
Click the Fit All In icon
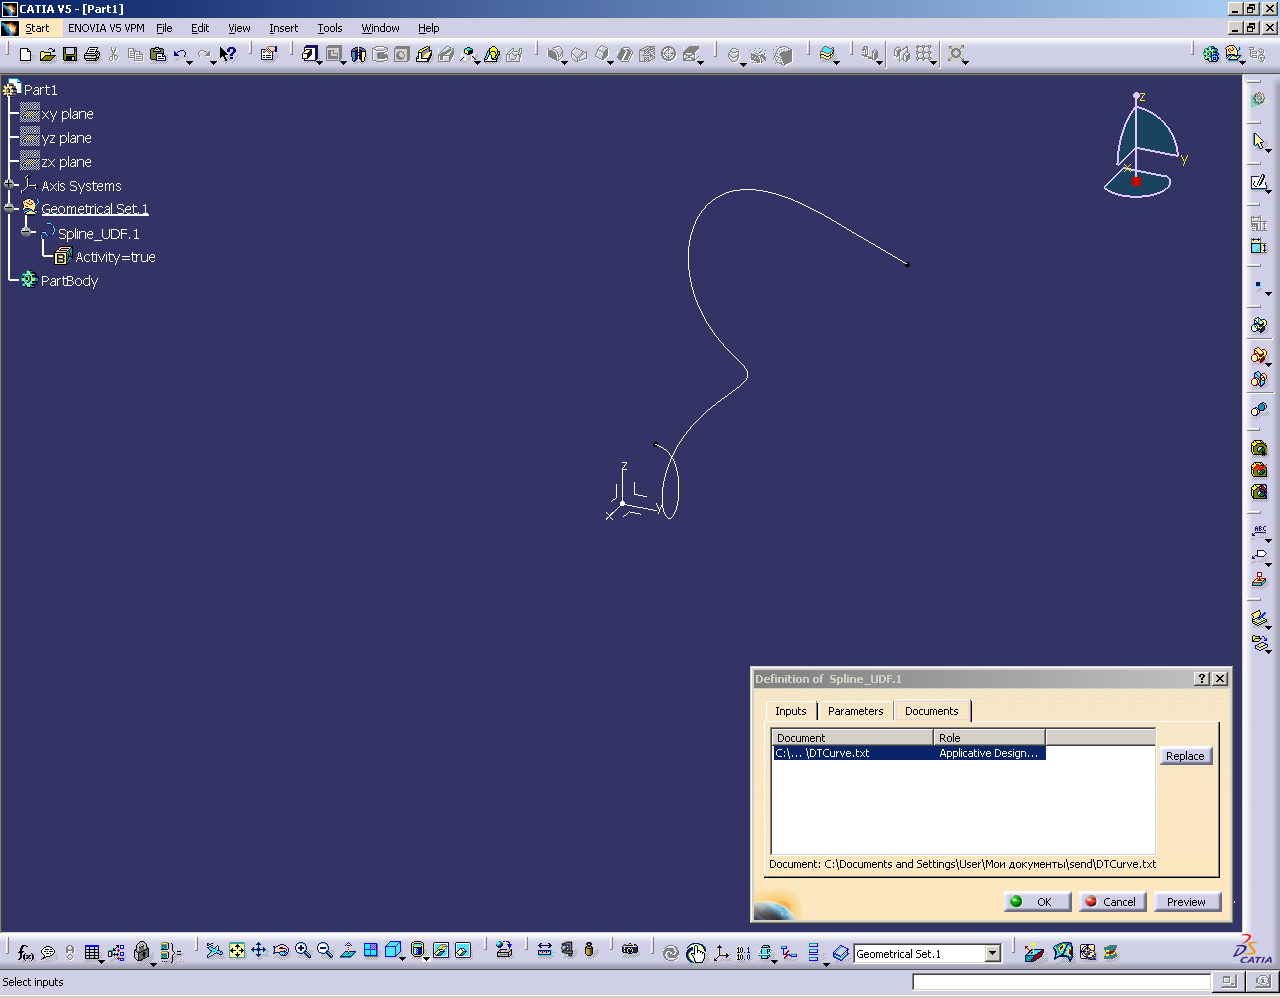(237, 951)
